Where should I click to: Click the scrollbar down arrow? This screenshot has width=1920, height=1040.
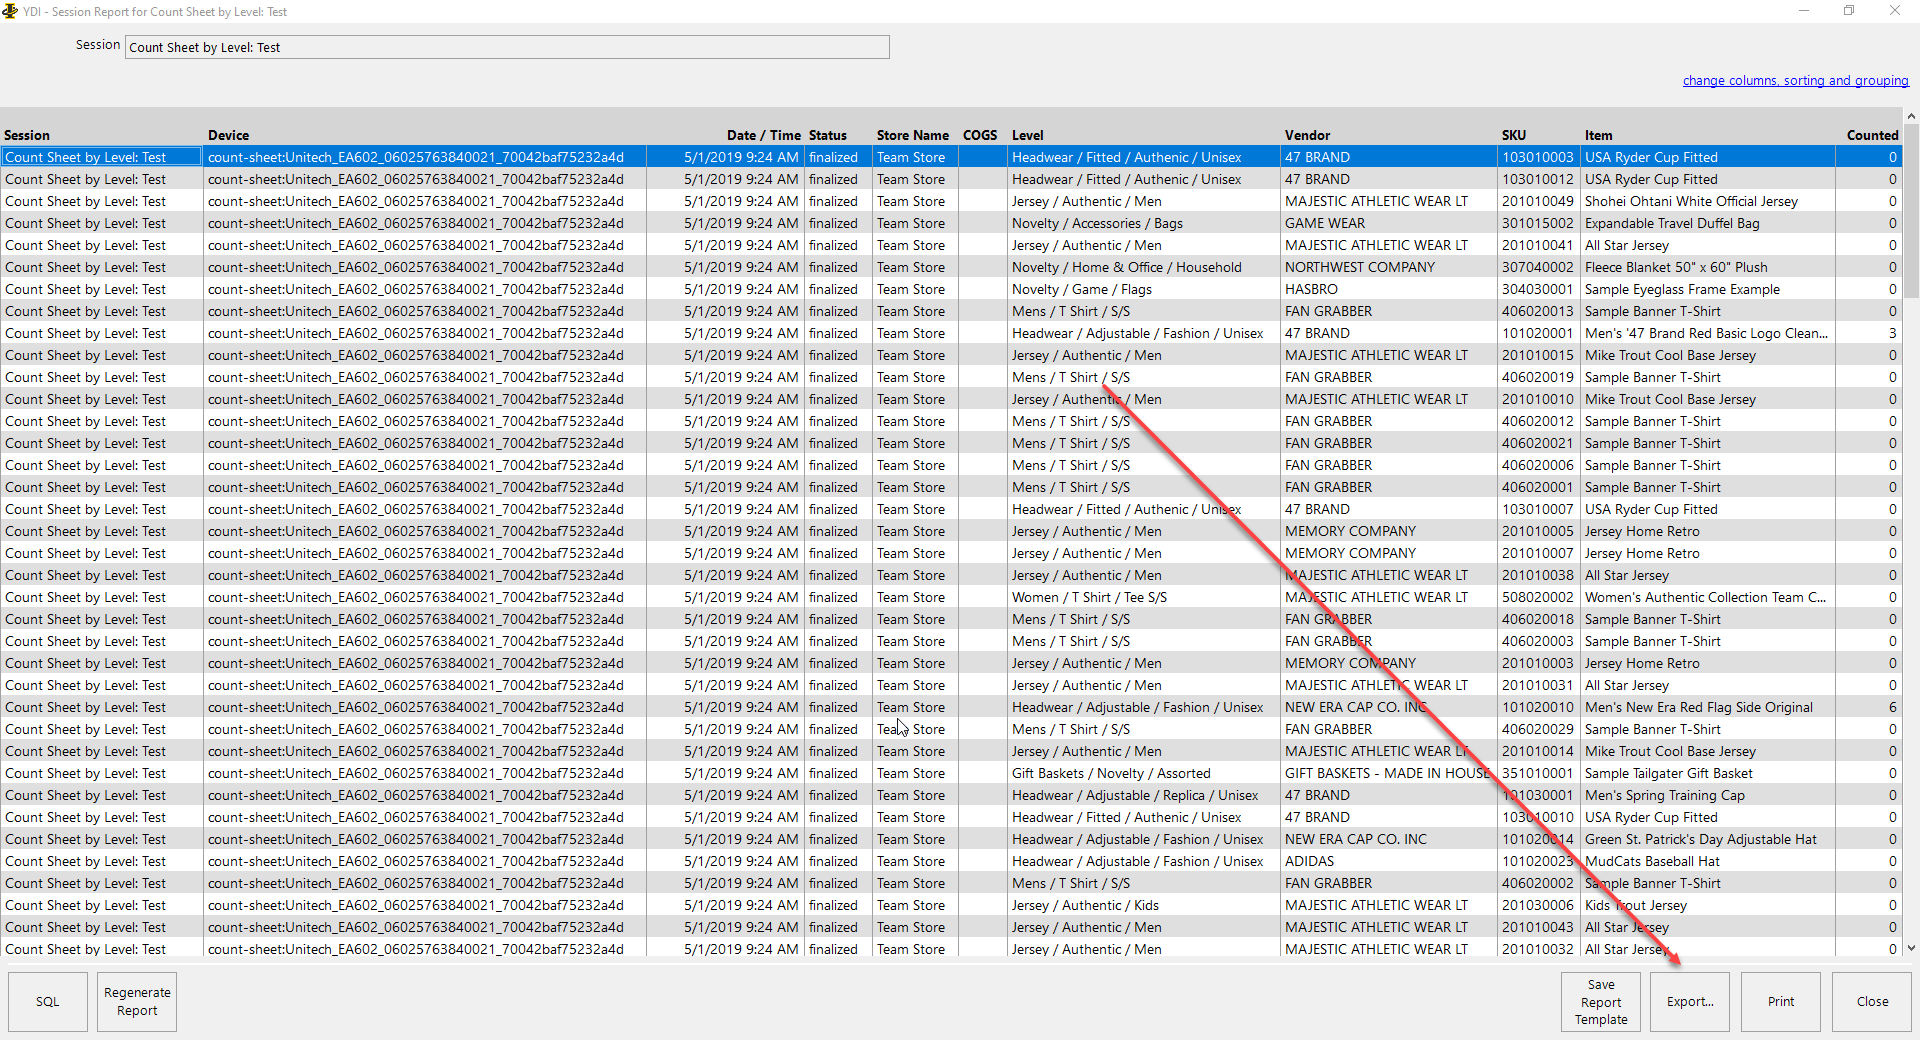click(x=1911, y=948)
